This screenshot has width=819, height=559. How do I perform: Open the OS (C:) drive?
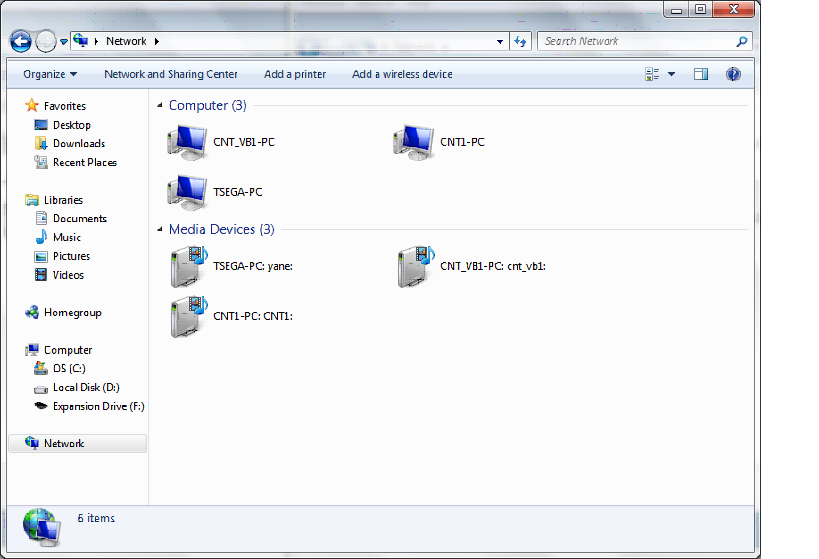(x=69, y=368)
